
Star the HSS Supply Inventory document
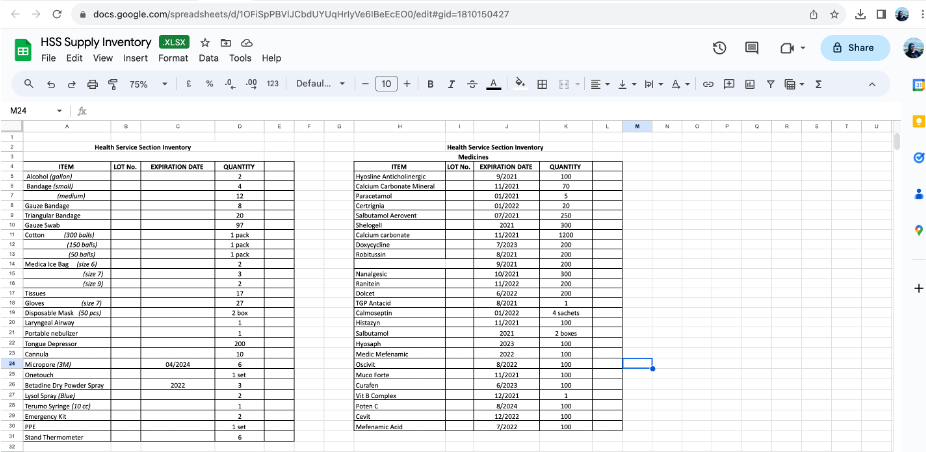[x=205, y=43]
